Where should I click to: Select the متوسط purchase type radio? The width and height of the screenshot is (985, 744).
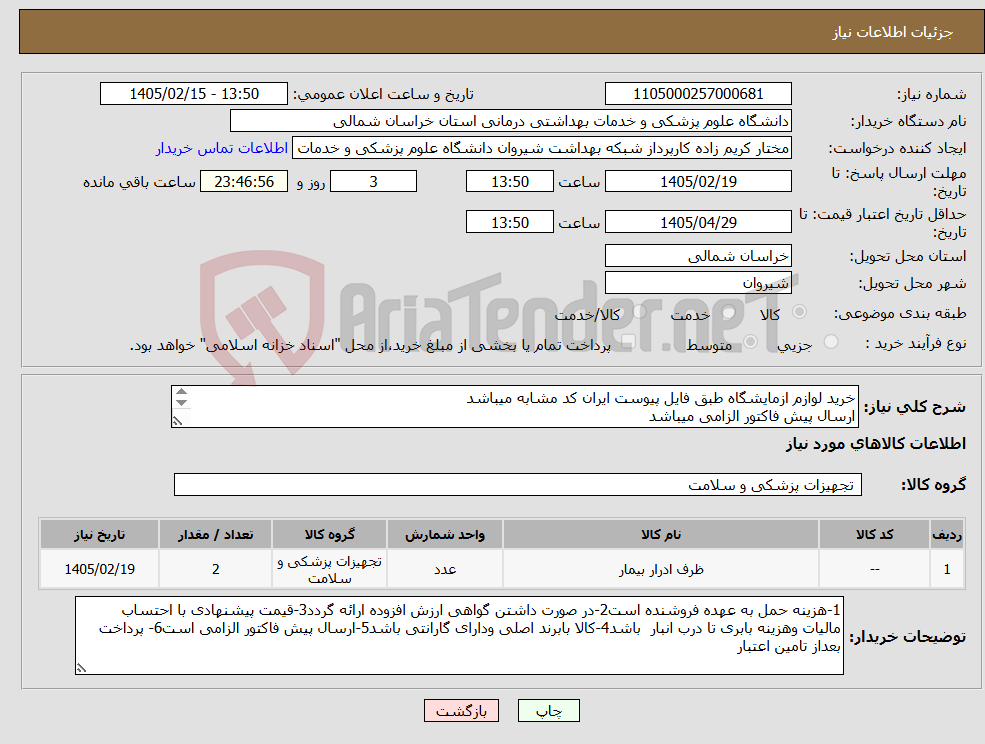click(750, 342)
